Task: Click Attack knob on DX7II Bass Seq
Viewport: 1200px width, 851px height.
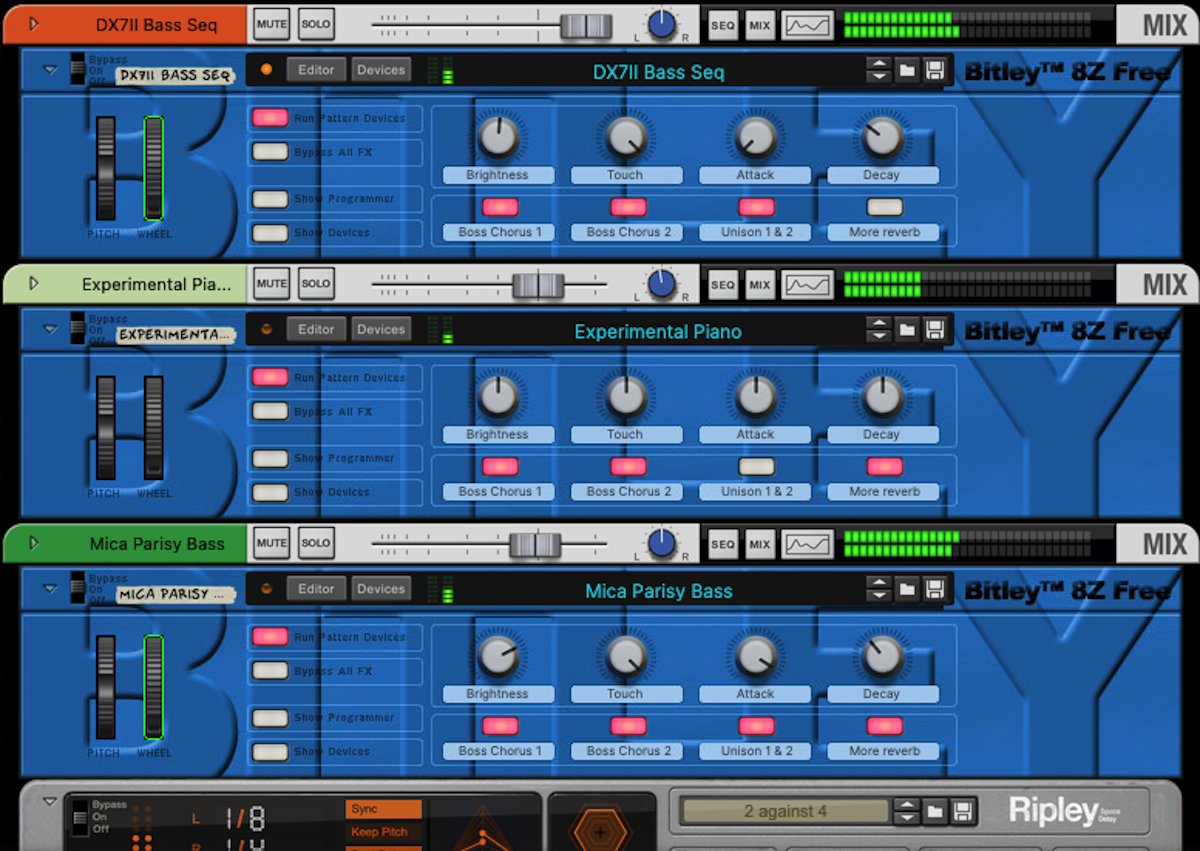Action: coord(755,137)
